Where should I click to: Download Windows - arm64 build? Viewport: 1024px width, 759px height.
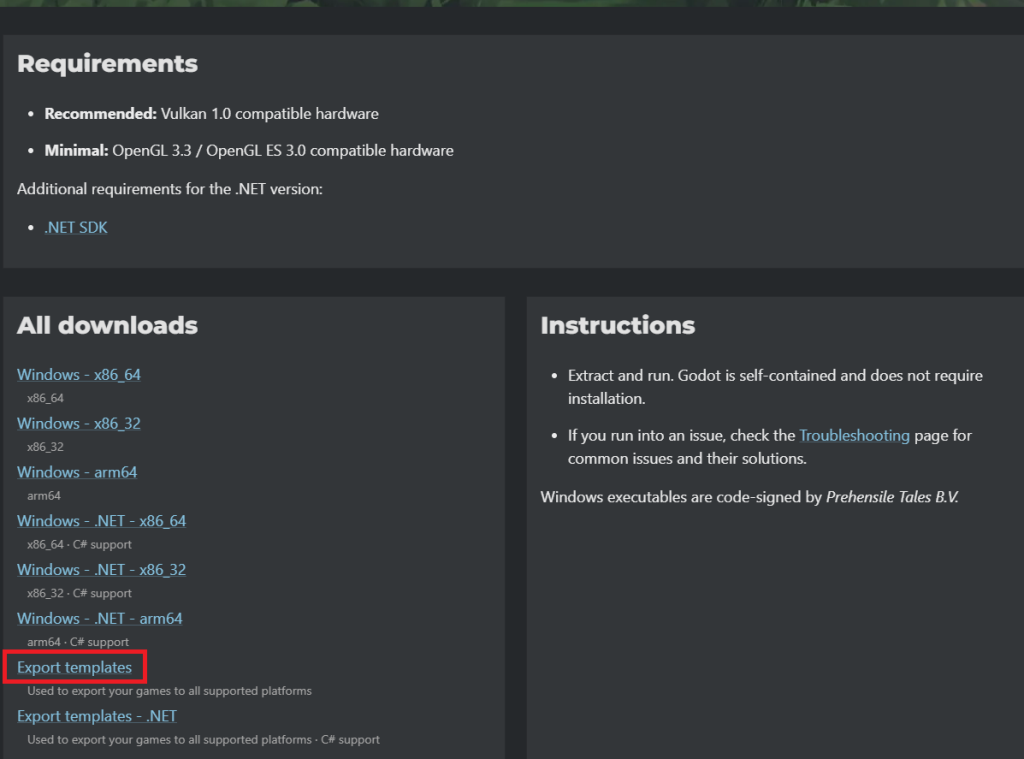[77, 472]
